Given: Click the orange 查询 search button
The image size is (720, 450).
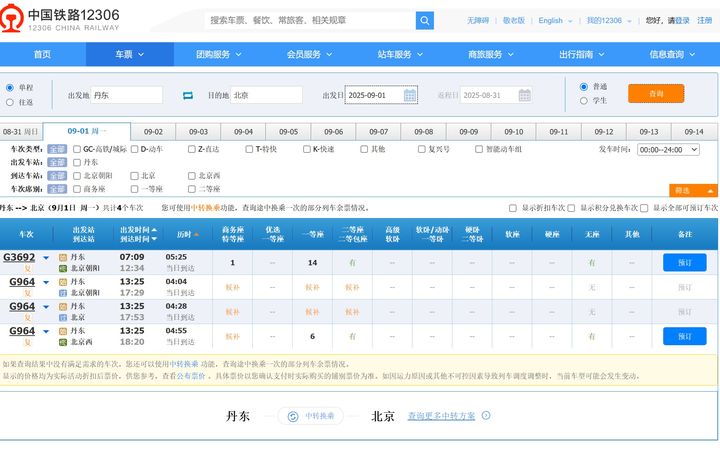Looking at the screenshot, I should [656, 93].
